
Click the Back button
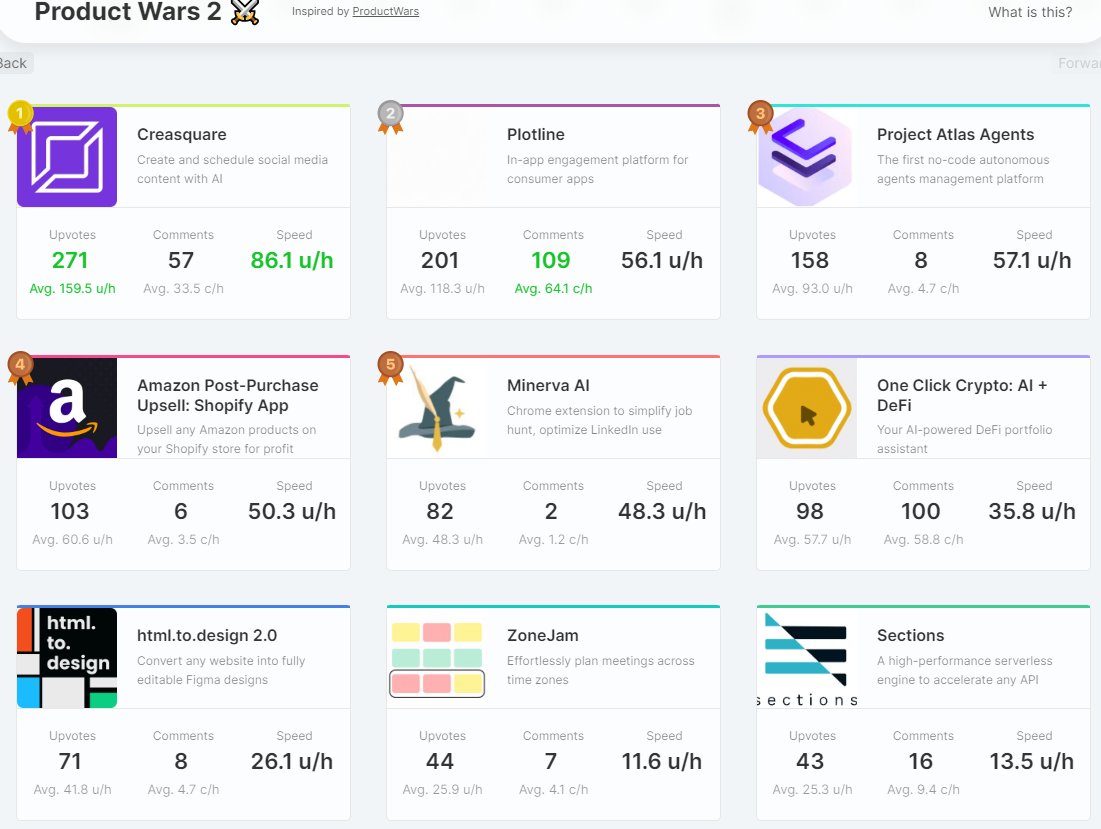[13, 62]
